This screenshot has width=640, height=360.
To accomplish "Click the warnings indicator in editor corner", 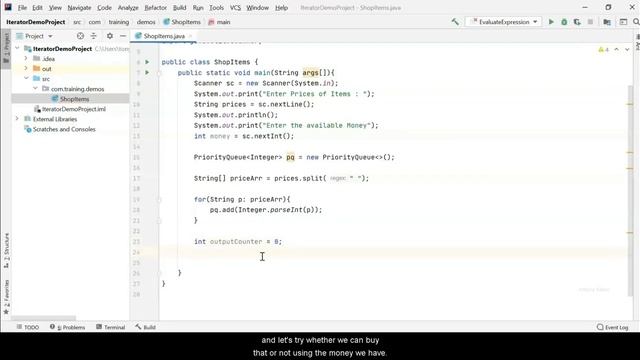I will tap(603, 49).
